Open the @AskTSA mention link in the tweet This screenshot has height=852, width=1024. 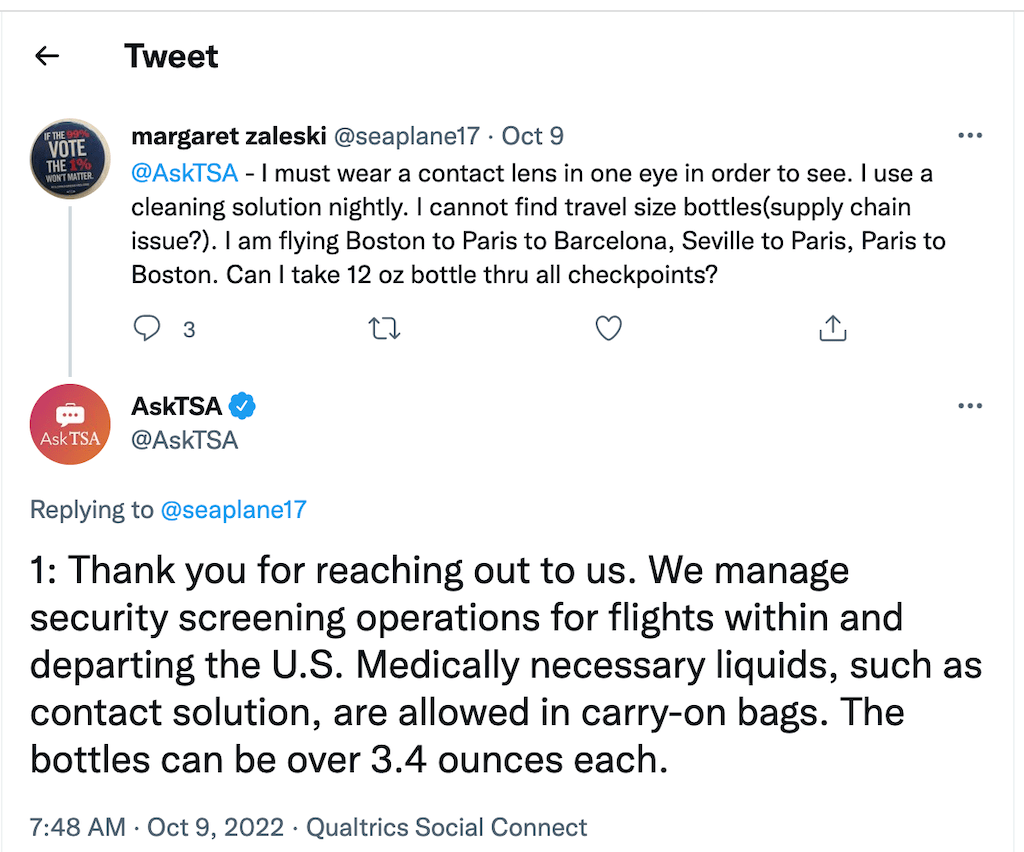point(184,172)
